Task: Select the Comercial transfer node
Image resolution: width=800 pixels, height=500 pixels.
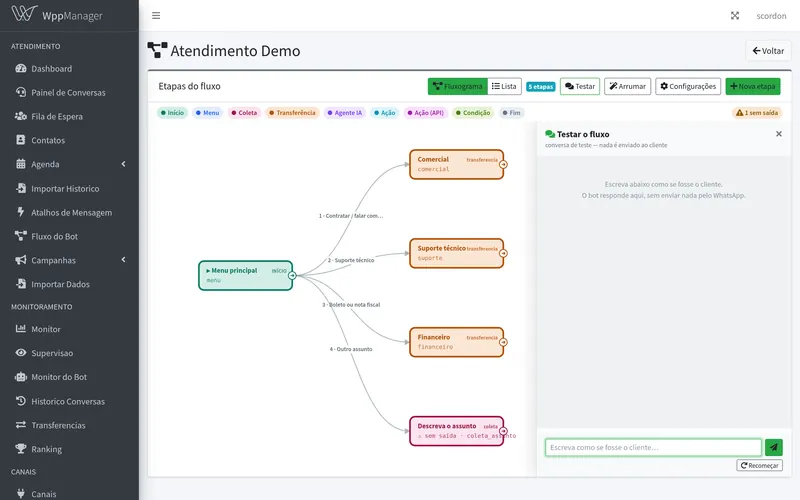Action: pyautogui.click(x=457, y=164)
